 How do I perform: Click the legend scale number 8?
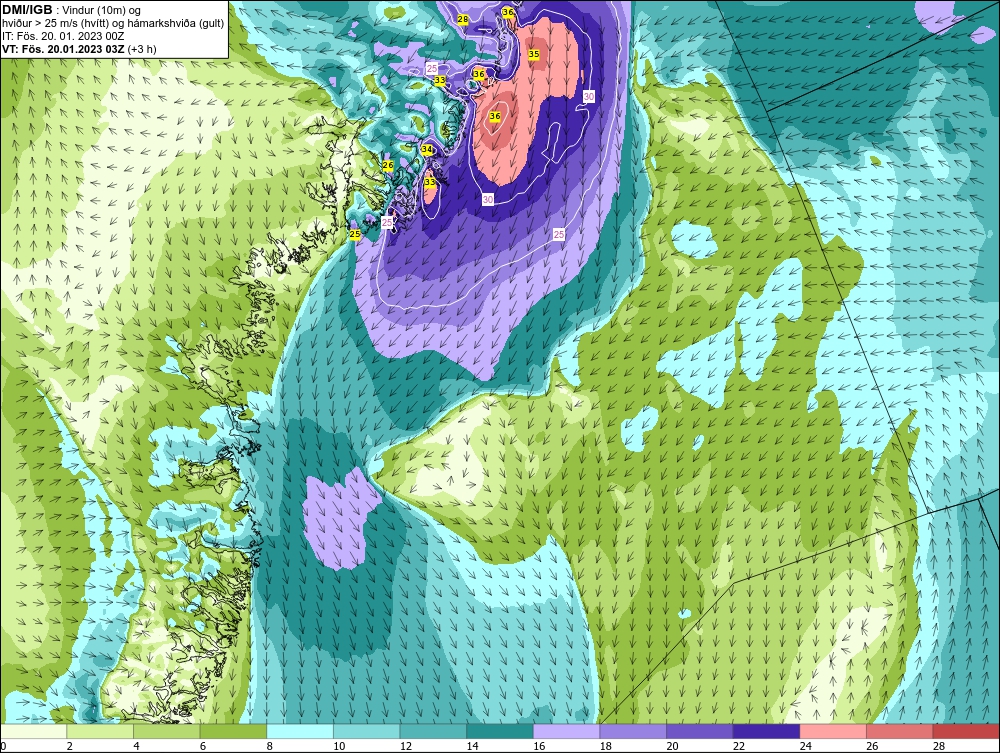(270, 746)
